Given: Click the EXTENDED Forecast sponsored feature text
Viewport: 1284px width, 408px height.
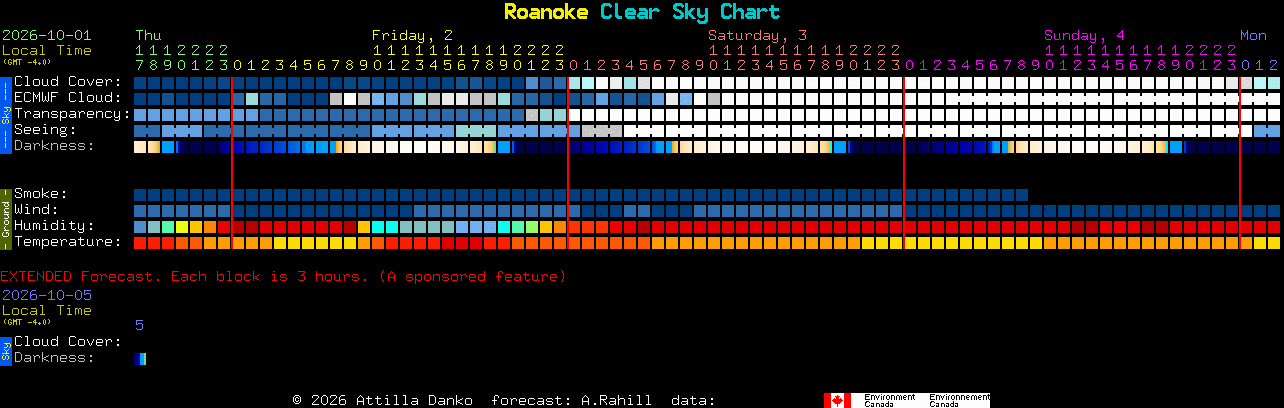Looking at the screenshot, I should point(283,276).
